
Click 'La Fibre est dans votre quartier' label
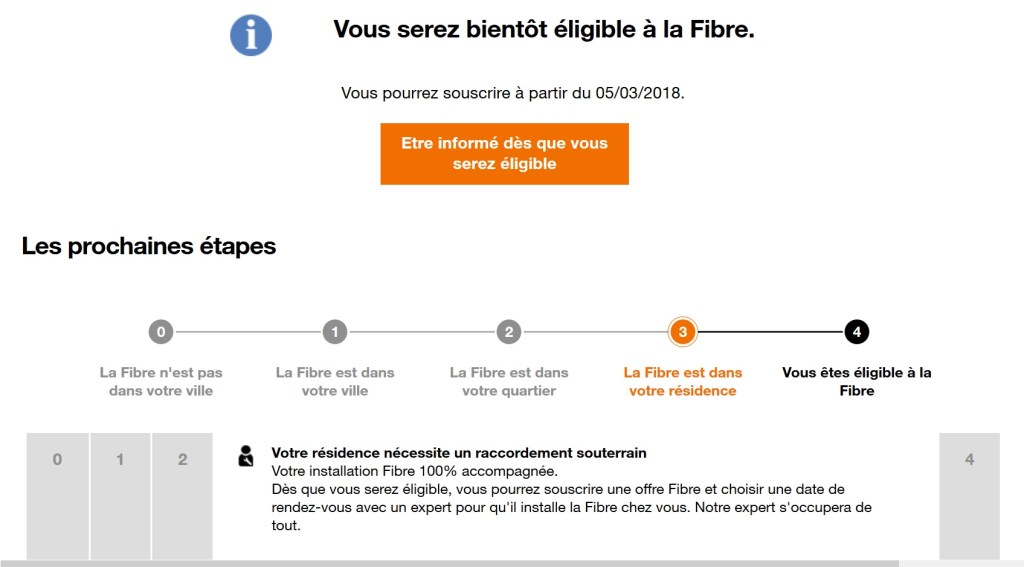[x=509, y=381]
